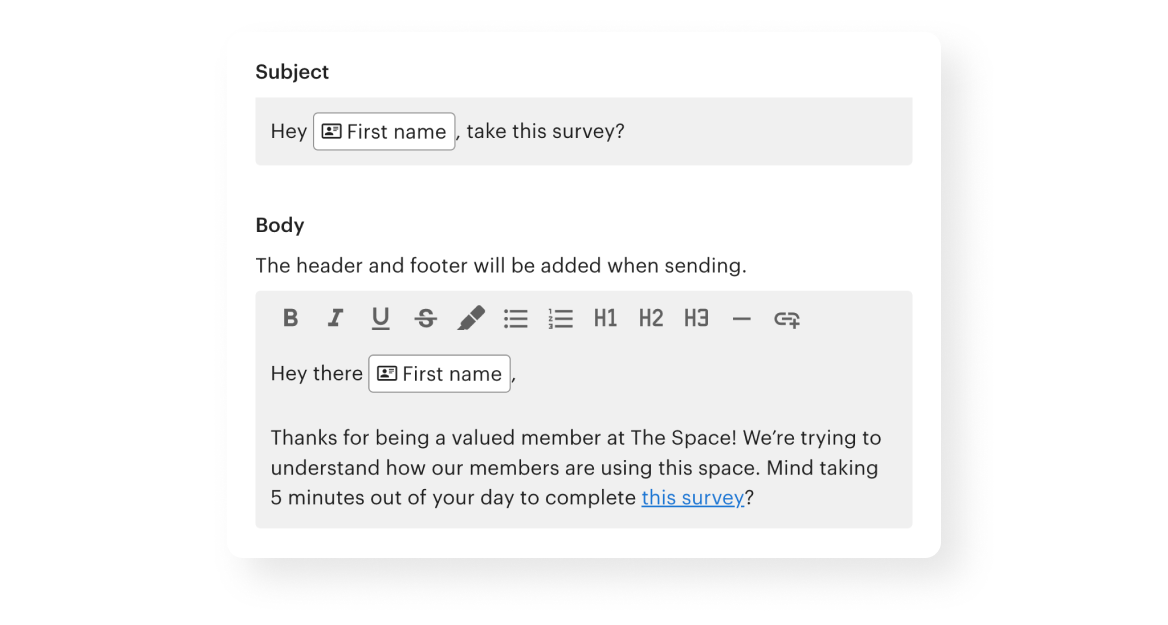Insert a horizontal divider line
1168x625 pixels.
tap(741, 318)
